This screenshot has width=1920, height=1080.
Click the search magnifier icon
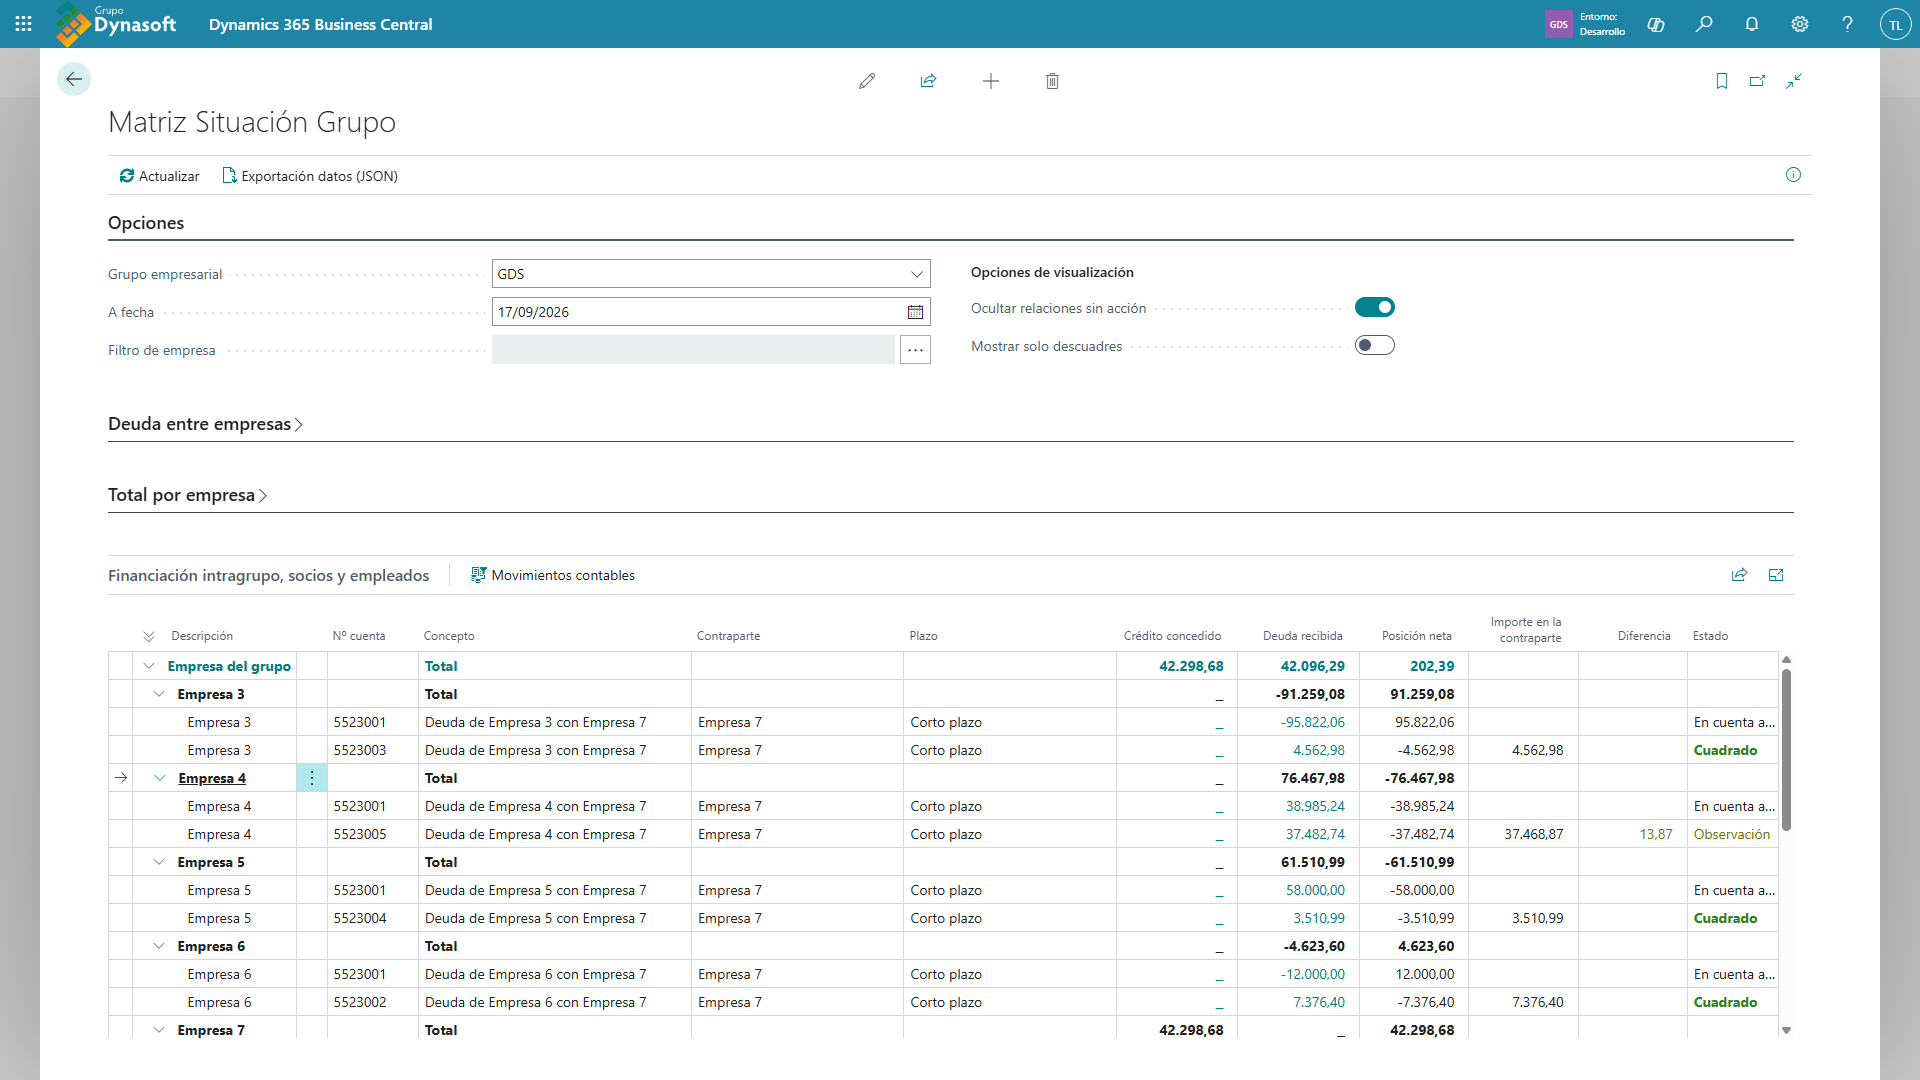pos(1704,24)
